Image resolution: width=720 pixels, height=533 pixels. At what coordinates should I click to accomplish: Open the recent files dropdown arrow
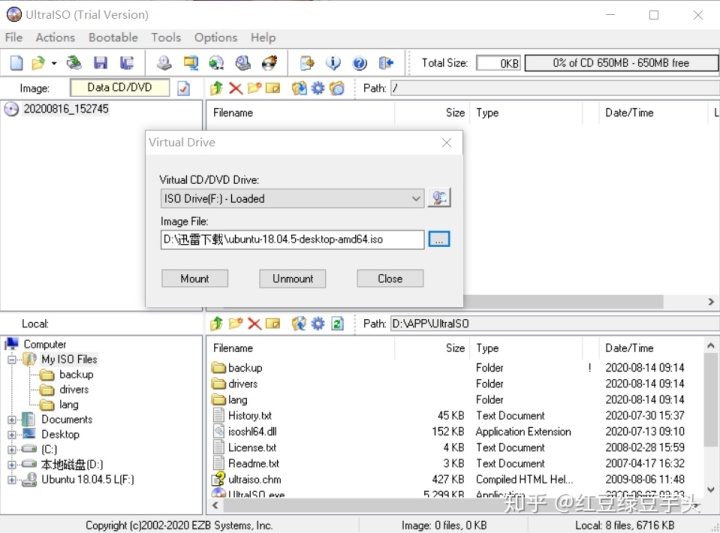54,63
